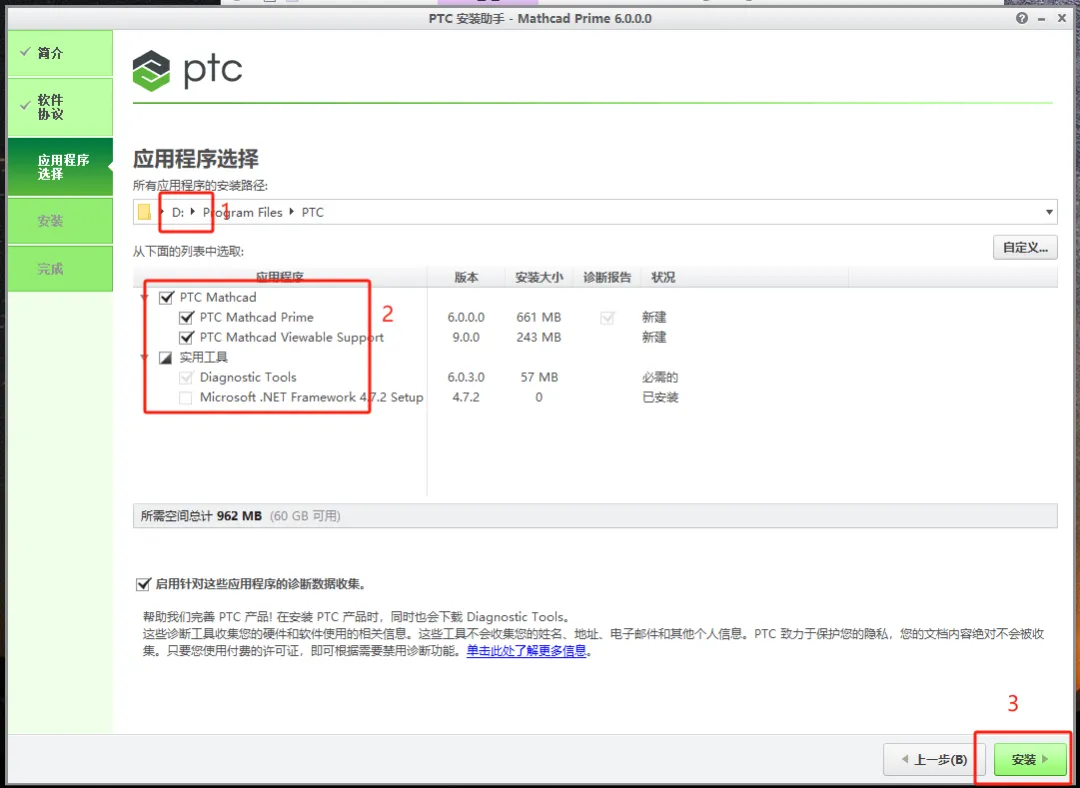Click the 应用程序选择 page heading
The image size is (1080, 788).
196,159
